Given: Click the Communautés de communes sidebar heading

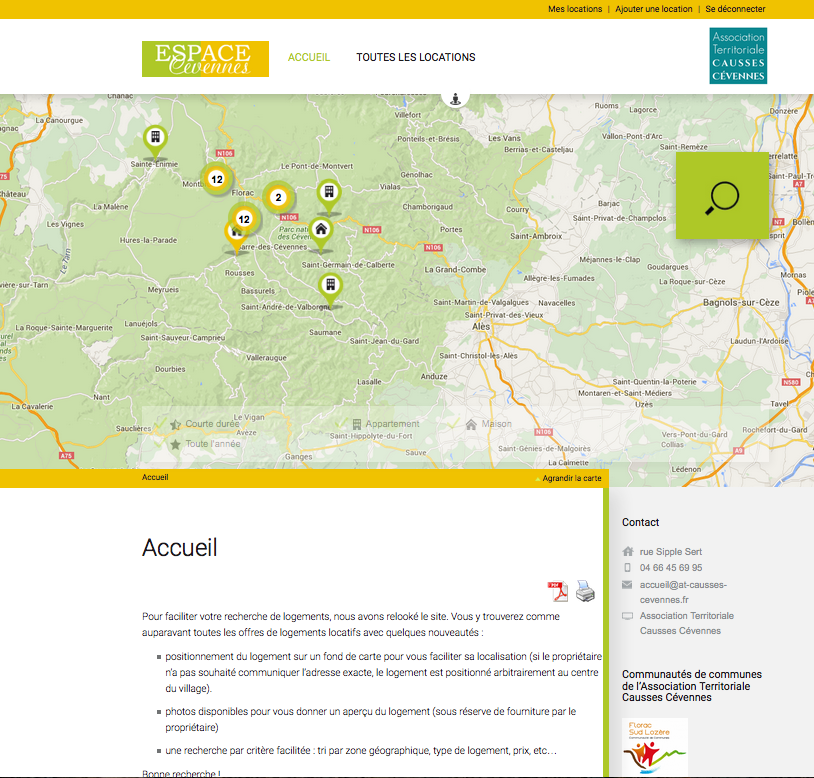Looking at the screenshot, I should [x=692, y=686].
